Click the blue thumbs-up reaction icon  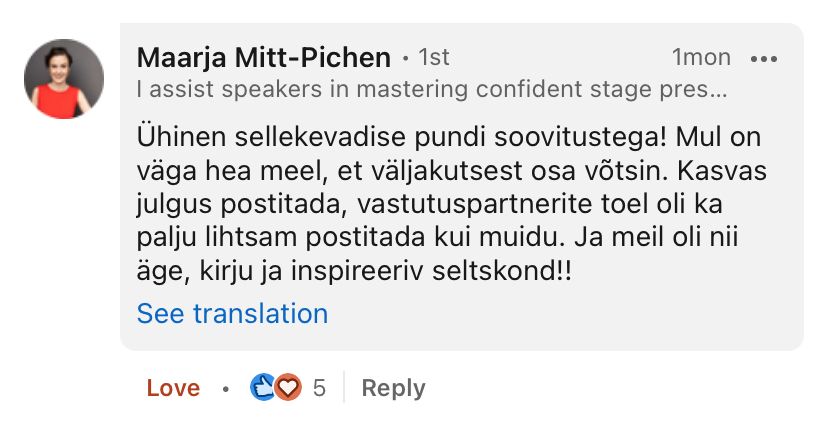tap(264, 388)
